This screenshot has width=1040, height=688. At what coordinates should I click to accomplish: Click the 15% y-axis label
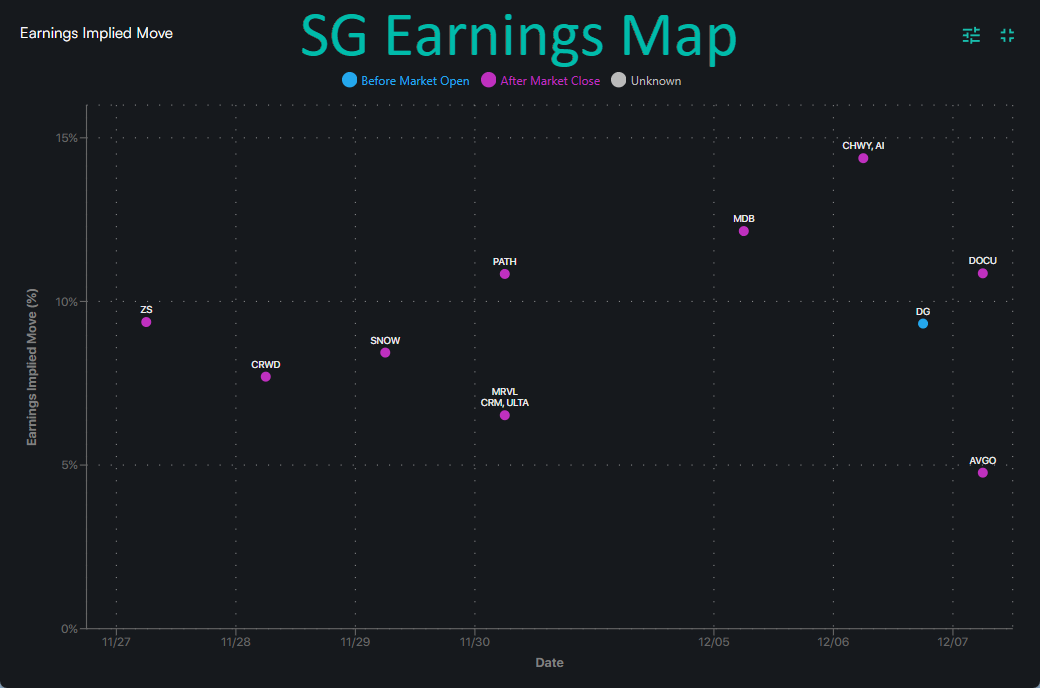coord(66,138)
